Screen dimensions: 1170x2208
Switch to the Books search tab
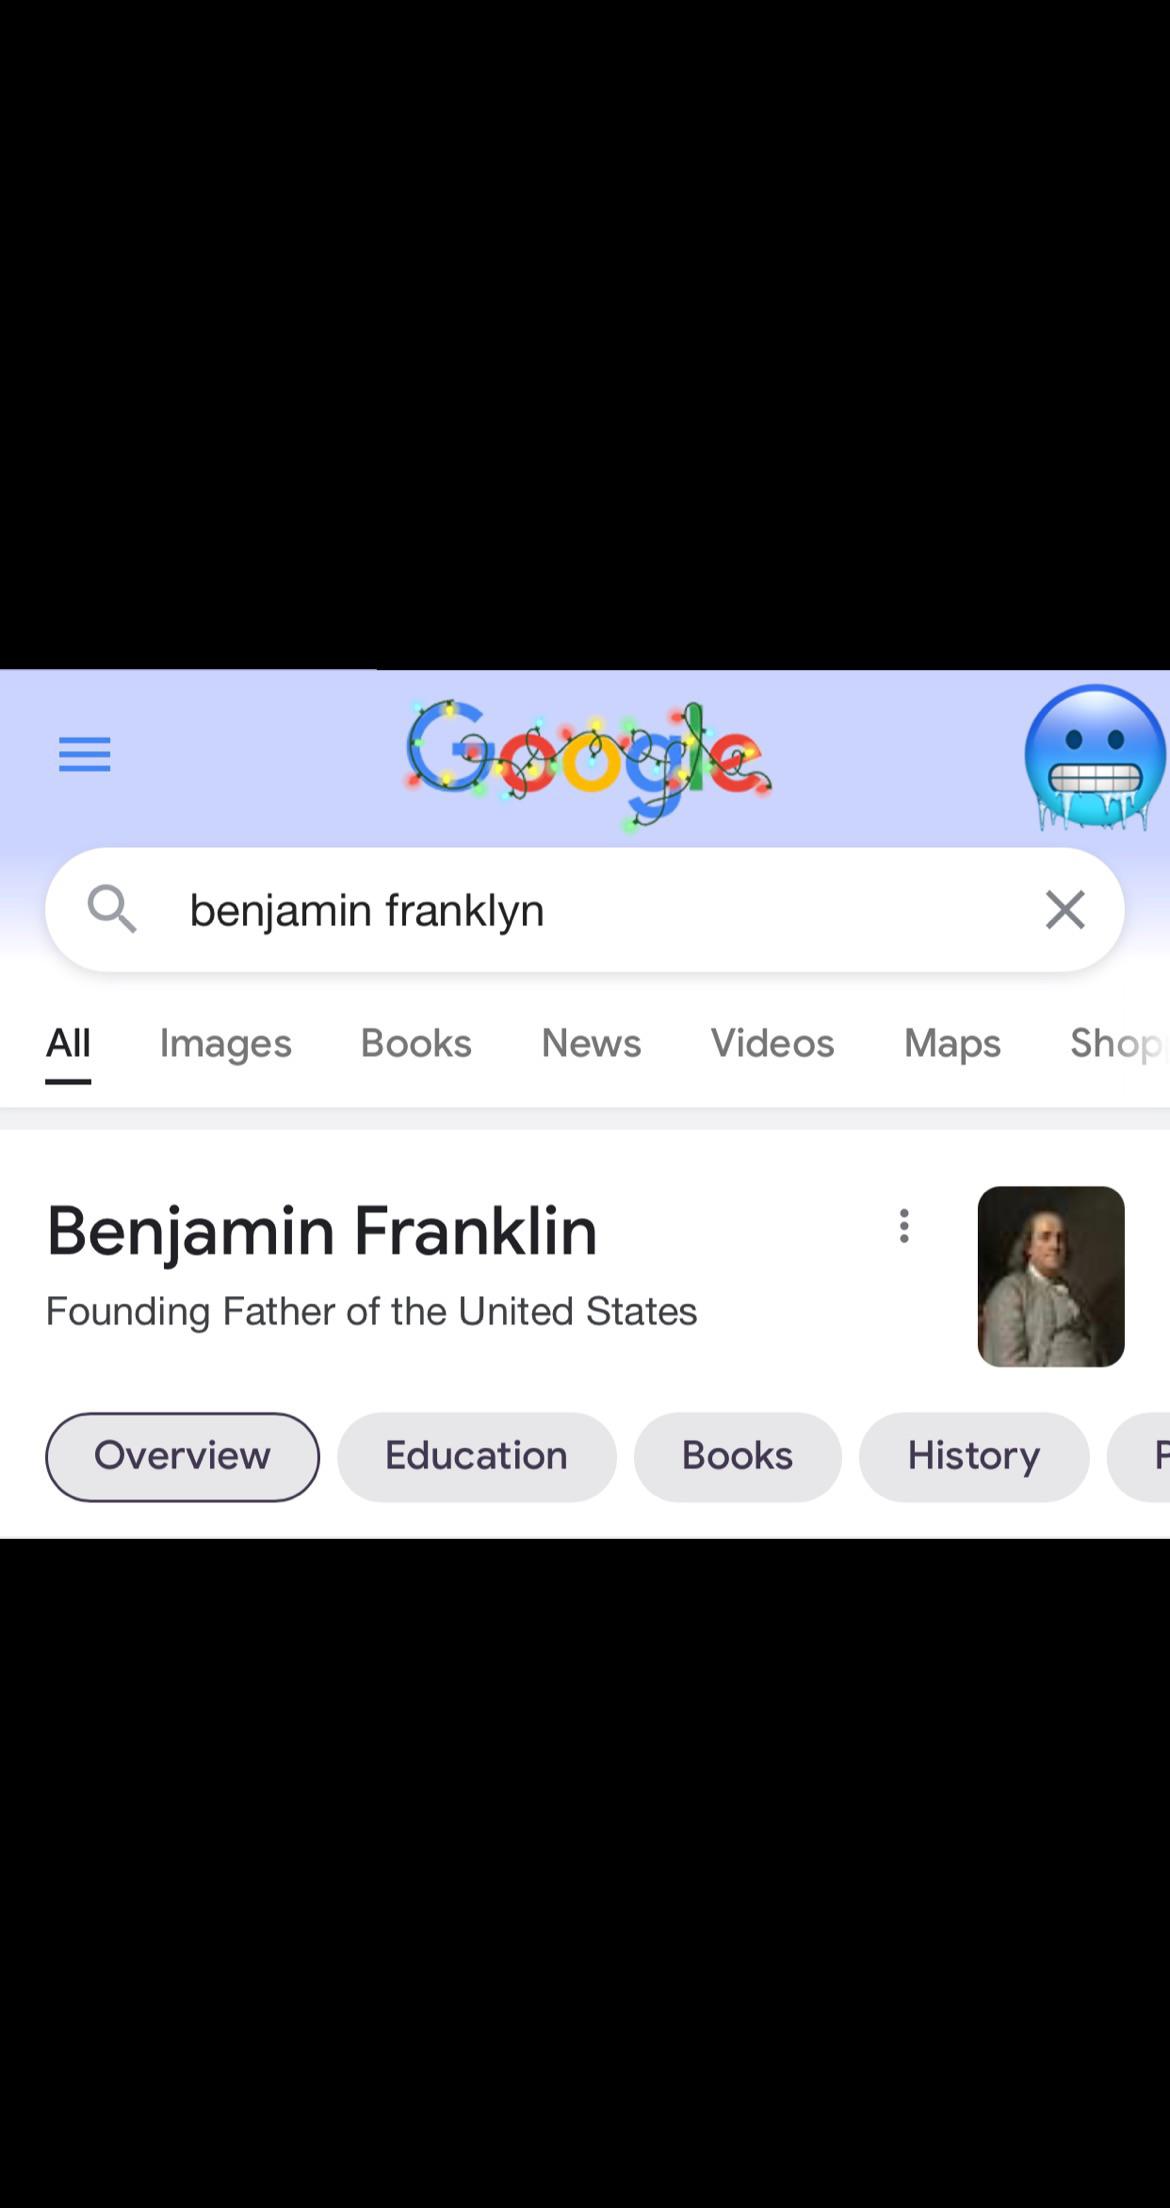point(416,1043)
